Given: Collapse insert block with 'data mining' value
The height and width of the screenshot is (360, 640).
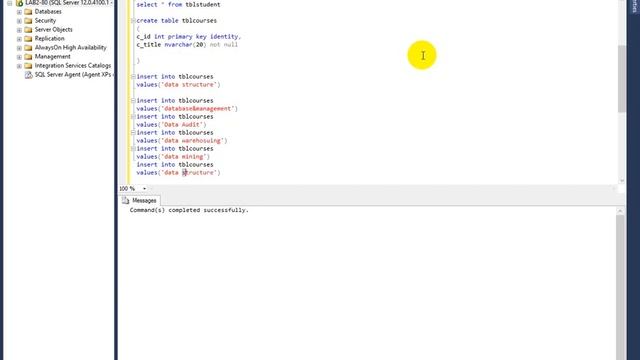Looking at the screenshot, I should [133, 149].
